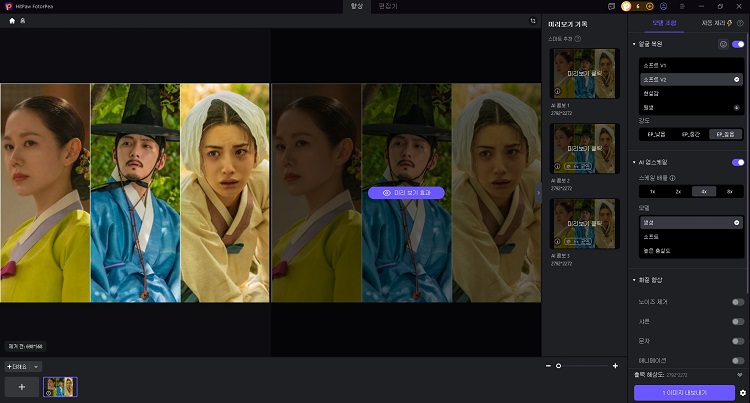The width and height of the screenshot is (750, 403).
Task: Toggle the 얼굴 복원 switch
Action: coord(738,44)
